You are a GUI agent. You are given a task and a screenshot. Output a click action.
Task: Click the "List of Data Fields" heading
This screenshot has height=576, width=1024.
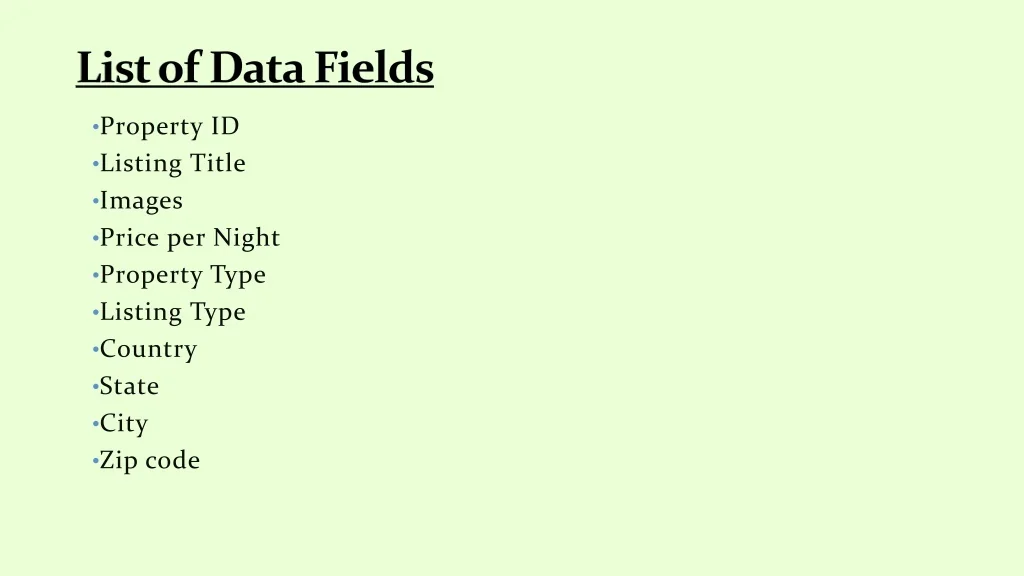tap(255, 69)
